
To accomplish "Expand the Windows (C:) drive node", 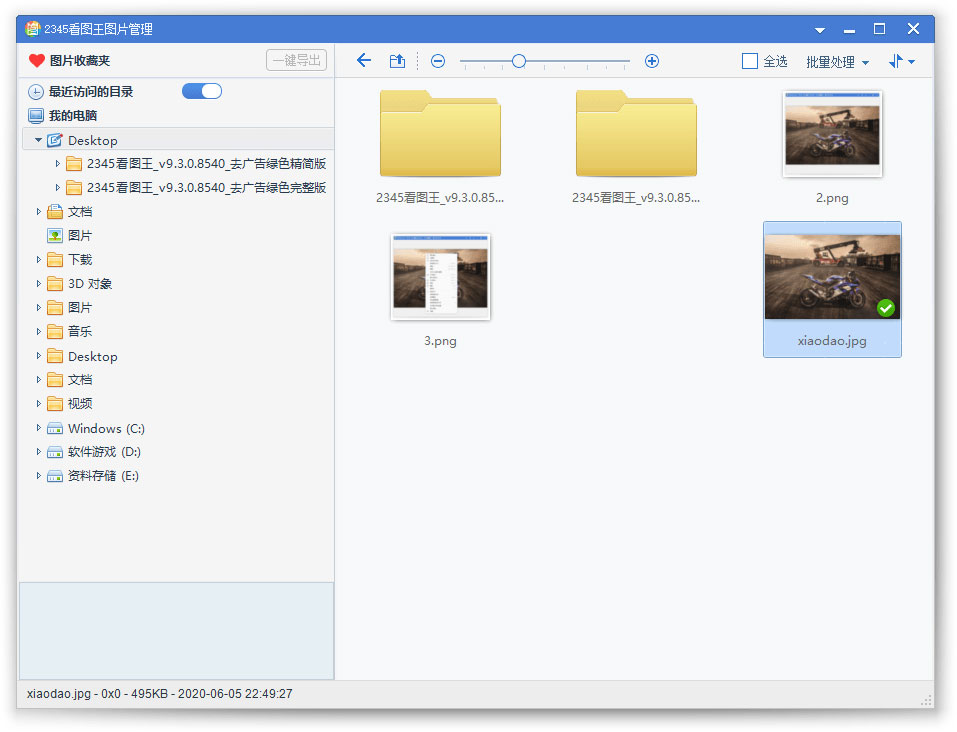I will click(x=38, y=428).
